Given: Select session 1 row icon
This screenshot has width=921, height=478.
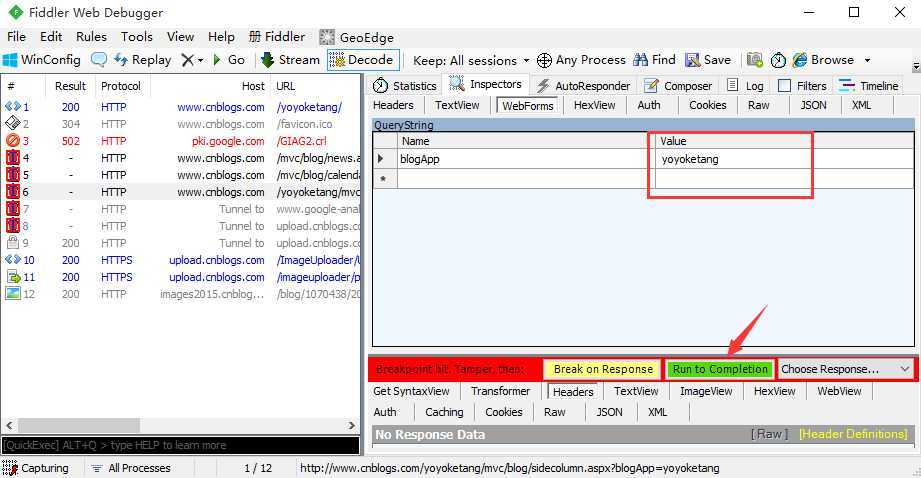Looking at the screenshot, I should 12,107.
